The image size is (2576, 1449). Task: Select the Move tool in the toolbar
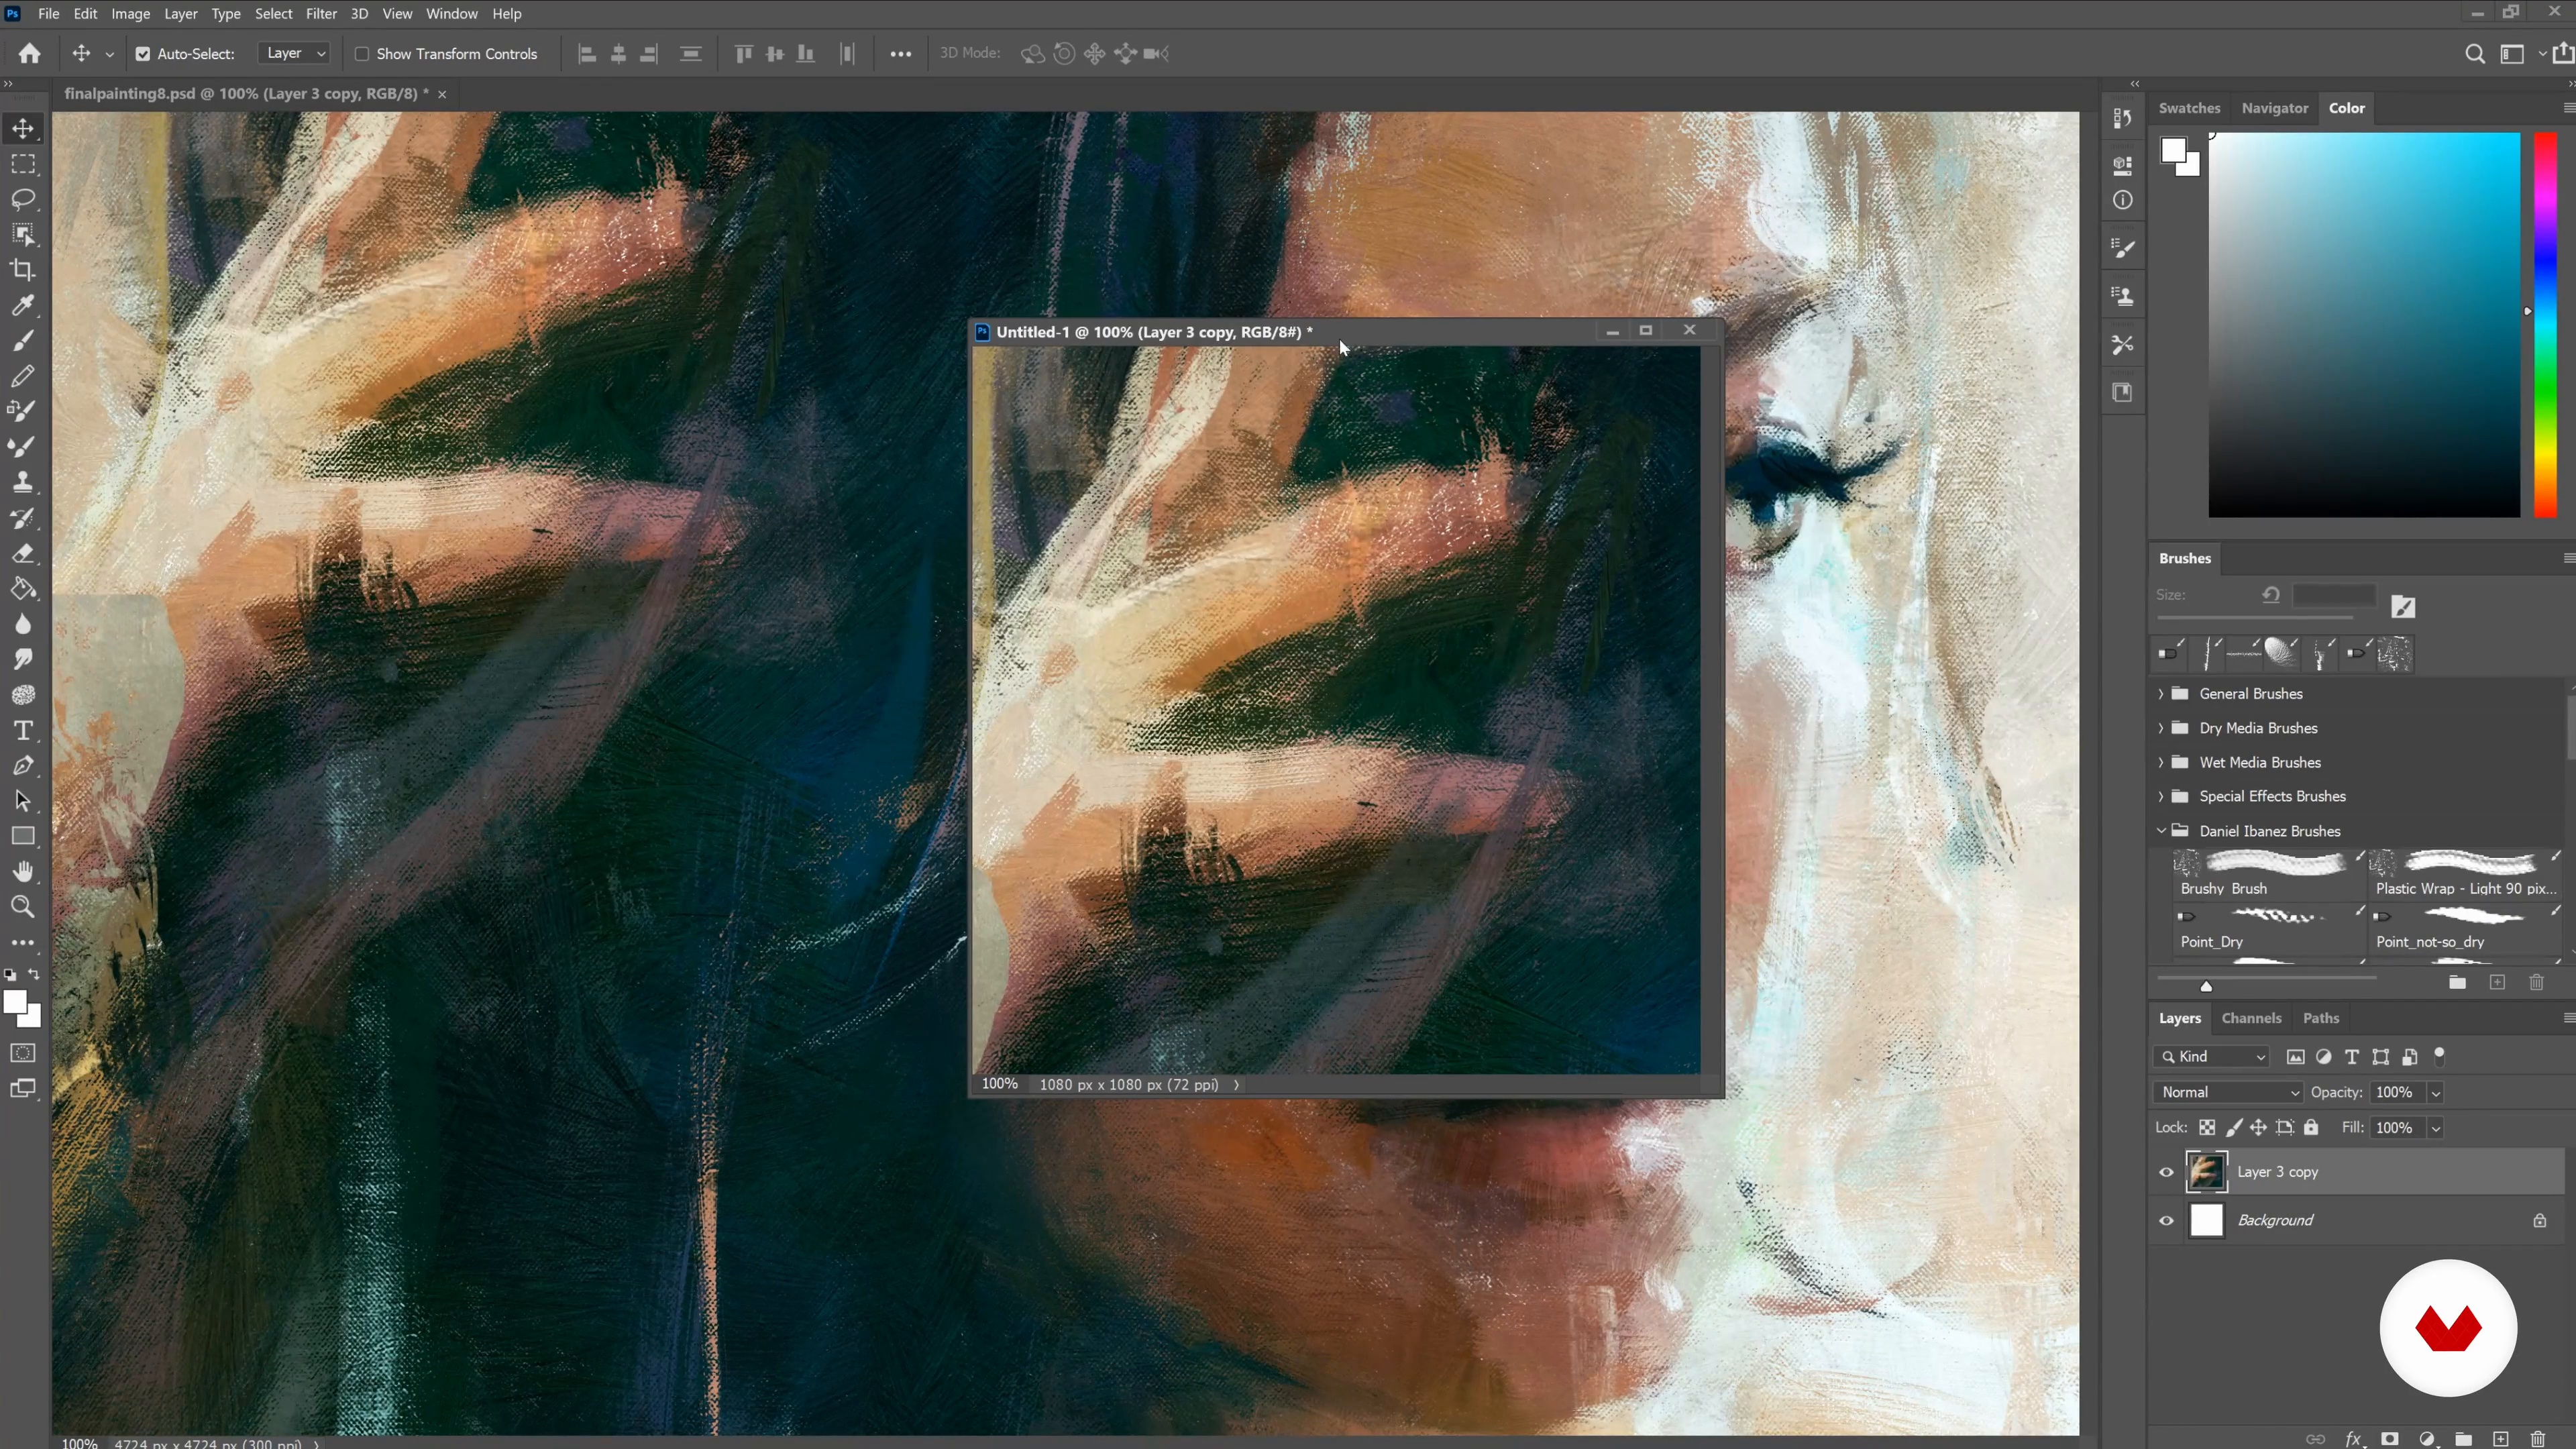[x=23, y=128]
